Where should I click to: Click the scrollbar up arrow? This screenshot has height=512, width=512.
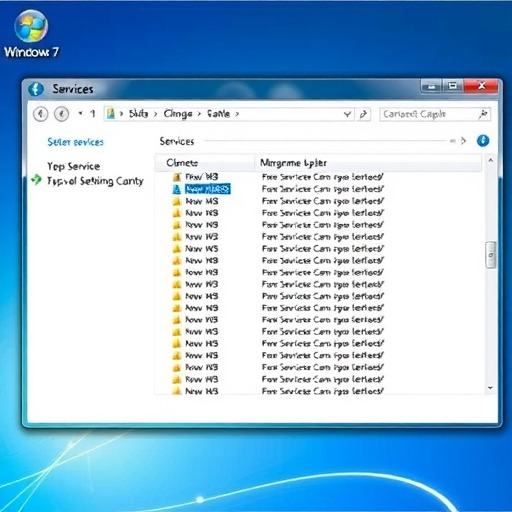click(x=491, y=161)
